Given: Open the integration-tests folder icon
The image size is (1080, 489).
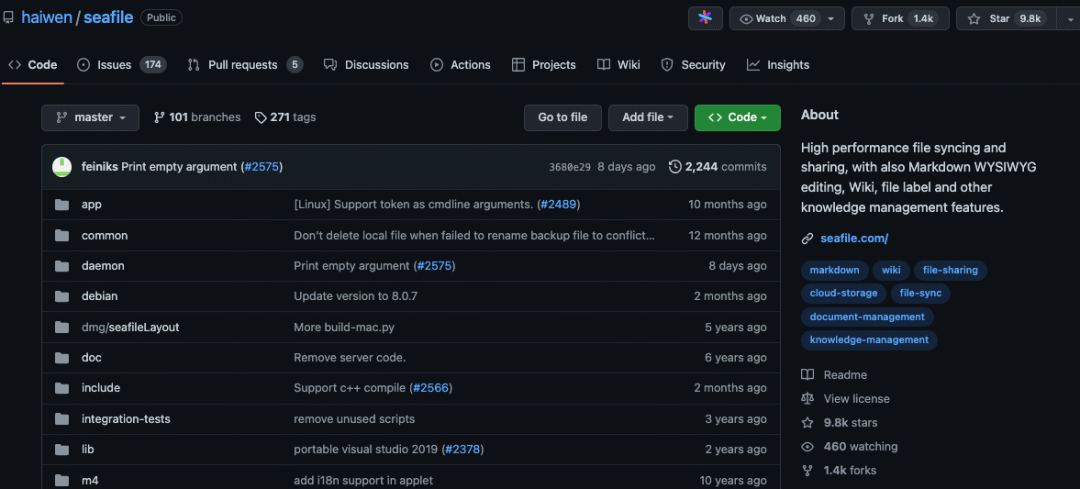Looking at the screenshot, I should [62, 419].
